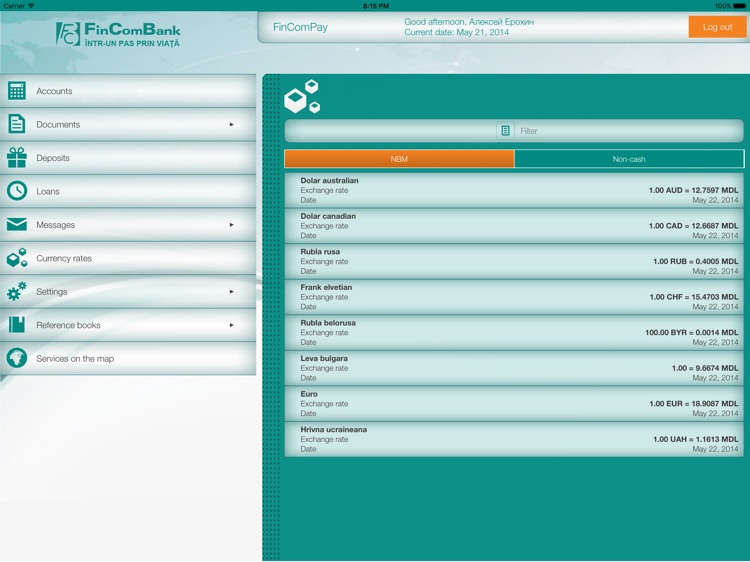Open Messages menu label
The height and width of the screenshot is (562, 750).
click(55, 225)
